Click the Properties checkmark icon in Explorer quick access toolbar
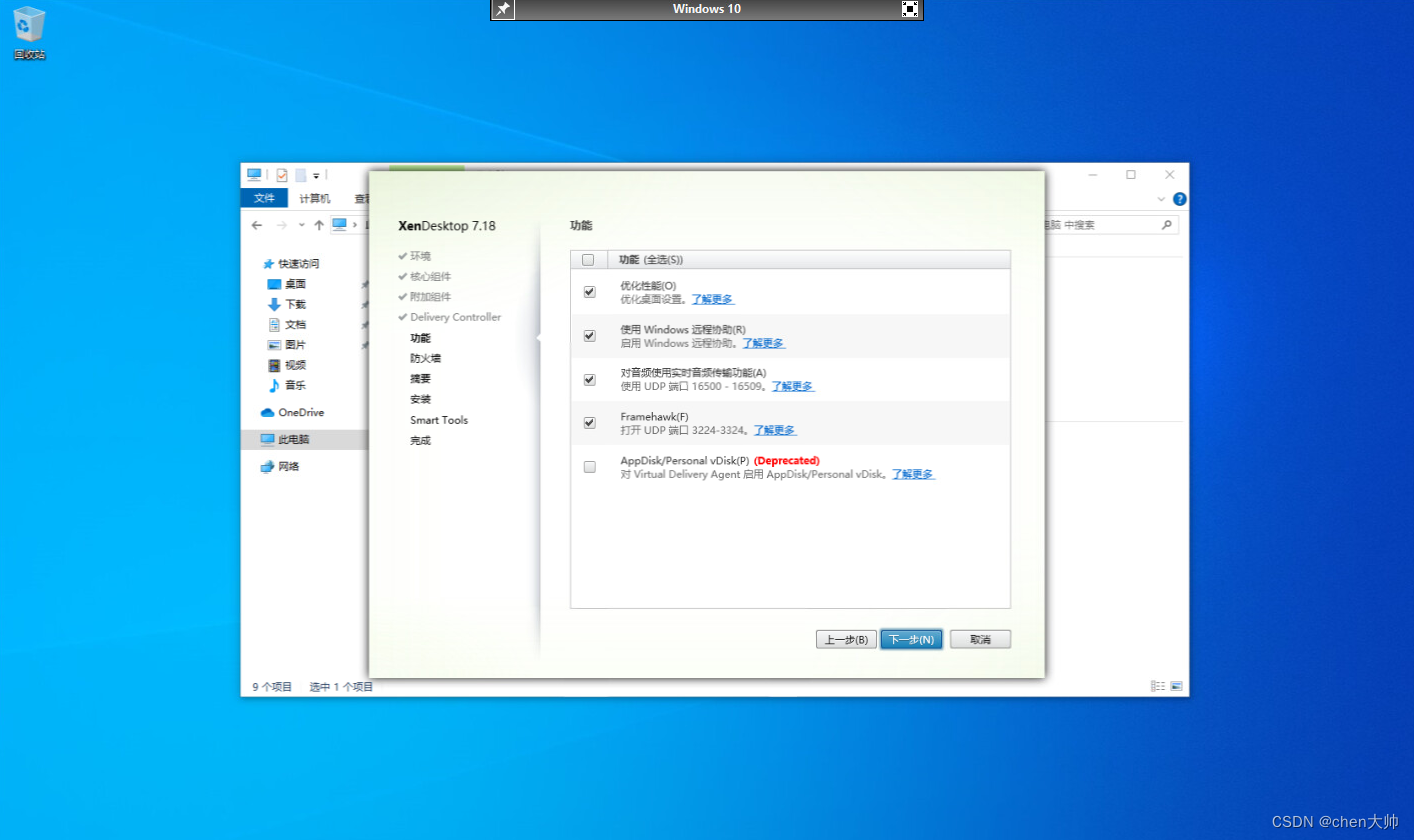 [282, 175]
